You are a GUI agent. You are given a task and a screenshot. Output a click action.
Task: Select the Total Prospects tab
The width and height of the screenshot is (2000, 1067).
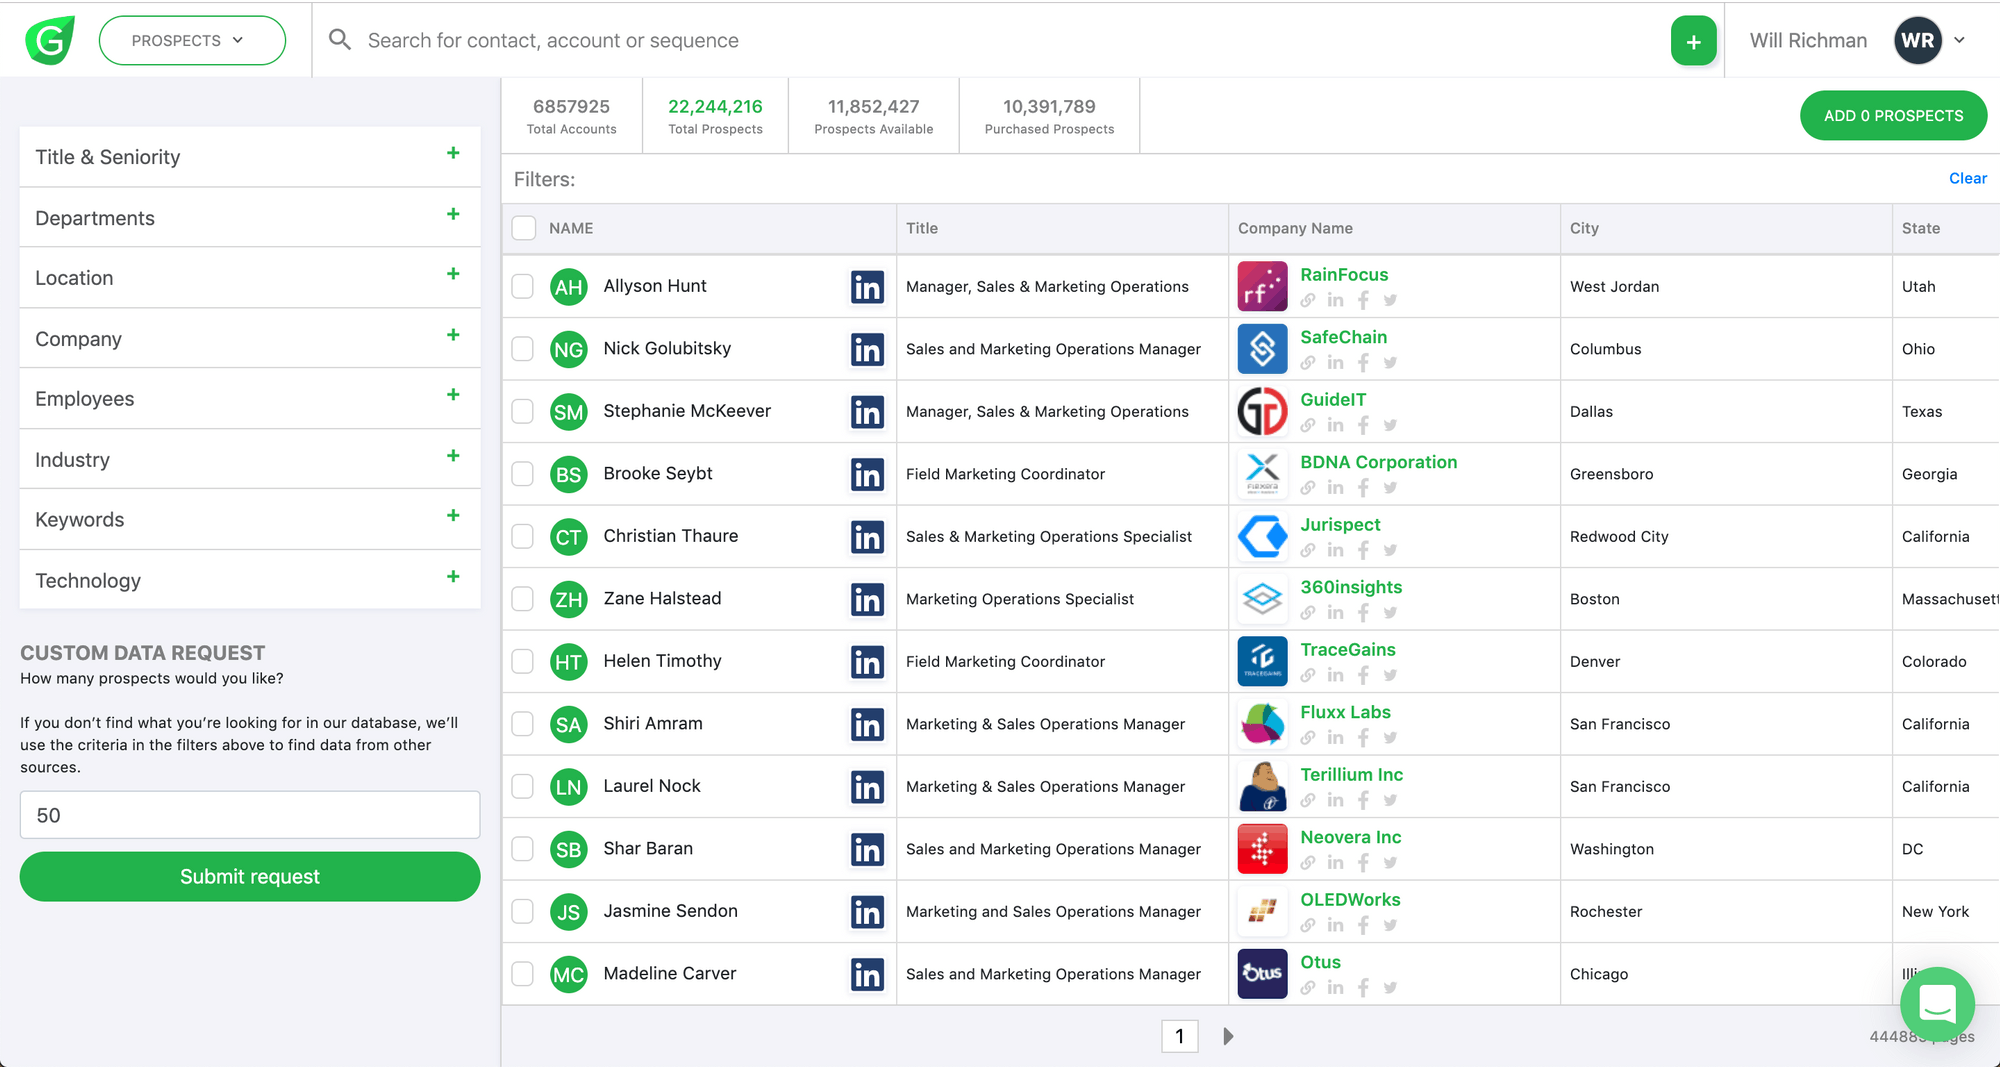click(715, 116)
